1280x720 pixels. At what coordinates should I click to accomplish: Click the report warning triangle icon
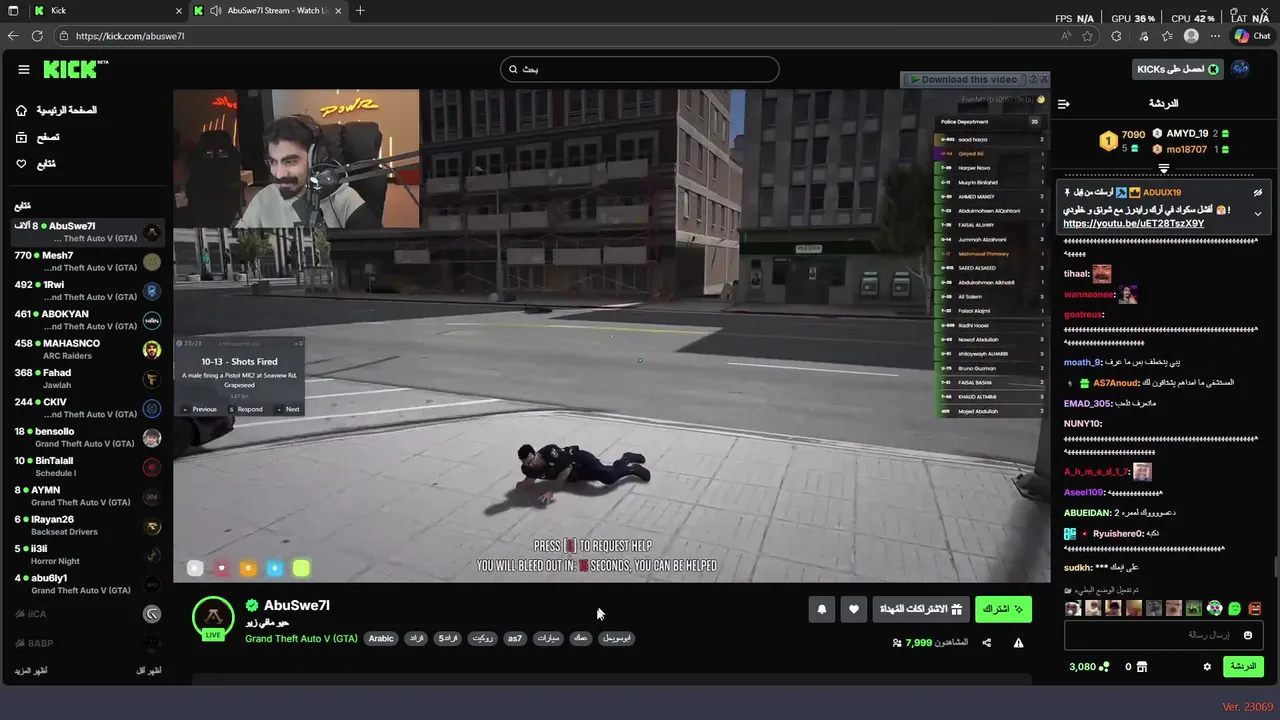tap(1018, 643)
